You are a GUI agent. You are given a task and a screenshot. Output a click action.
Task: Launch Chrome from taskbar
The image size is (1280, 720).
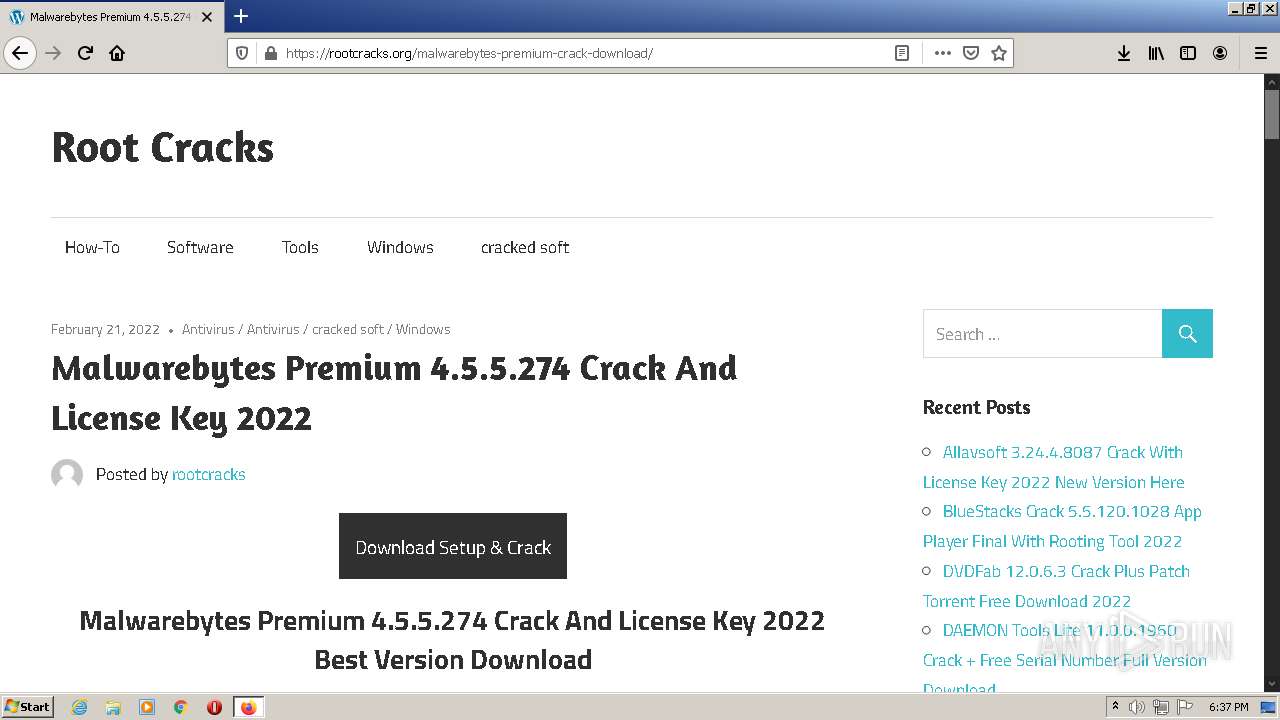click(x=181, y=707)
